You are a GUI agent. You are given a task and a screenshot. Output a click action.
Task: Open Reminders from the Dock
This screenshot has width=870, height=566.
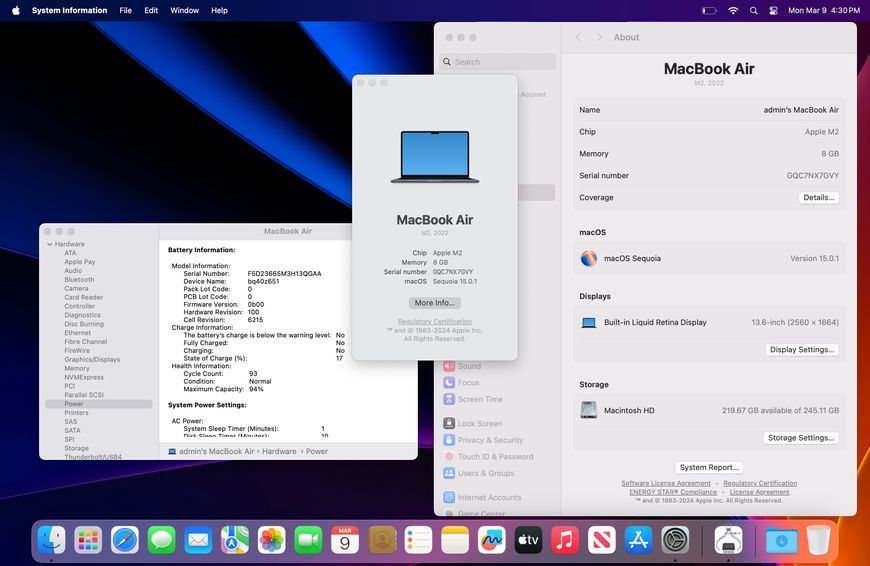pos(418,539)
